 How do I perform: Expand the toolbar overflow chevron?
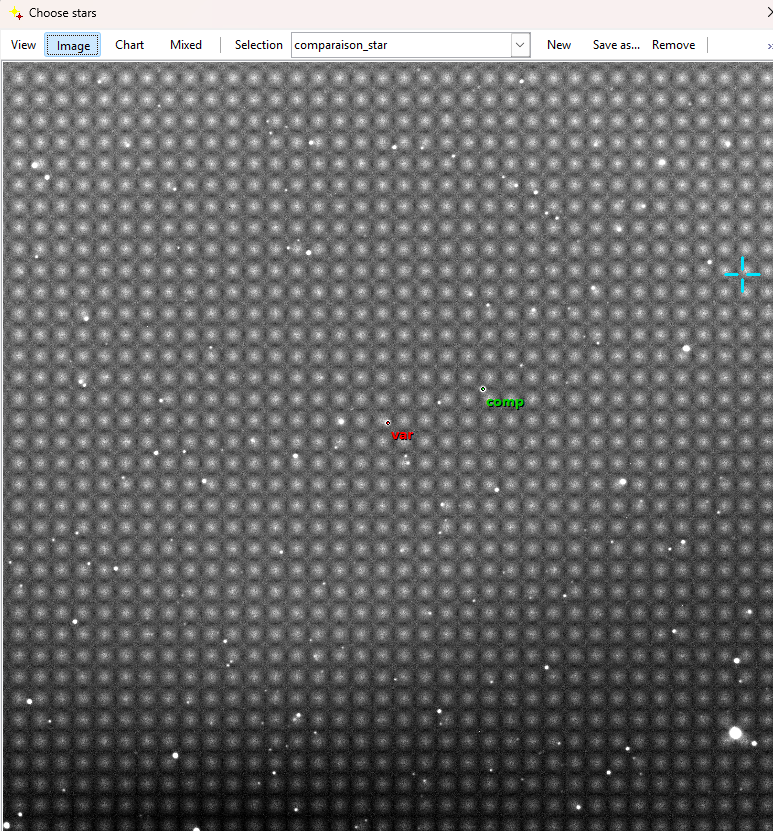[768, 46]
